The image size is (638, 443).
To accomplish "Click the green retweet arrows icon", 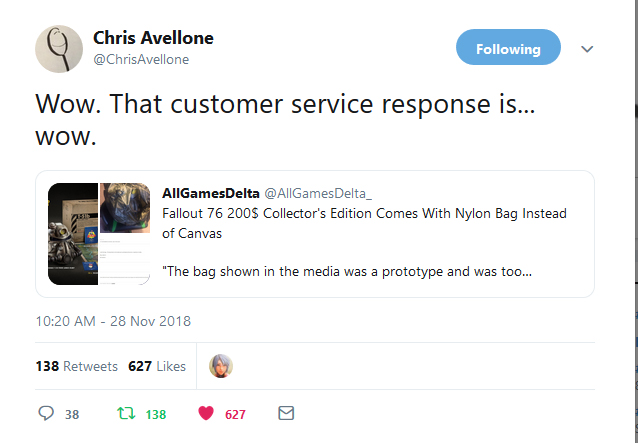I will coord(127,413).
